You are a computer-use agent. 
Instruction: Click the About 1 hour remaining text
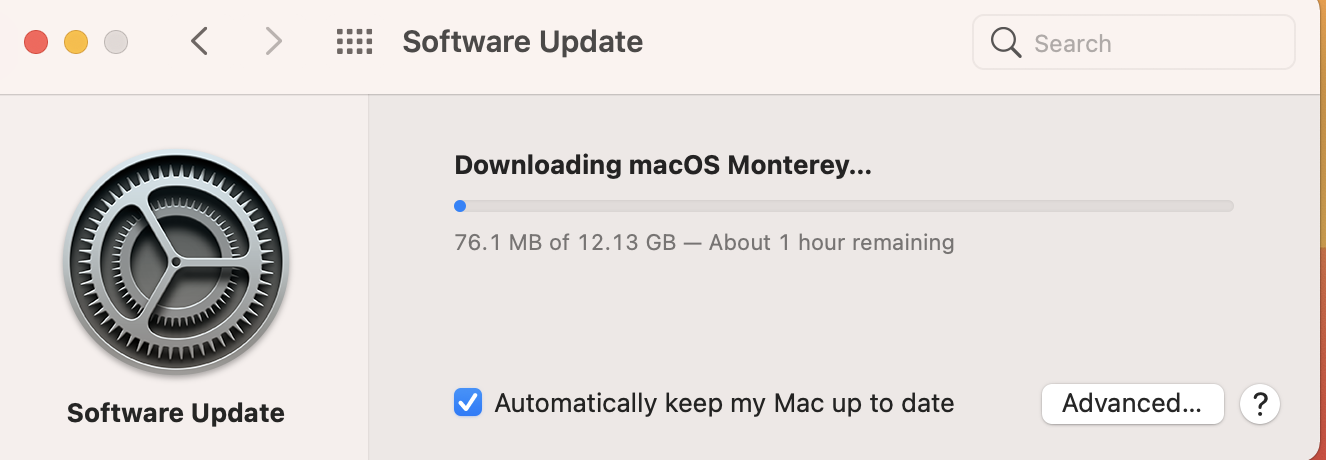(x=831, y=242)
